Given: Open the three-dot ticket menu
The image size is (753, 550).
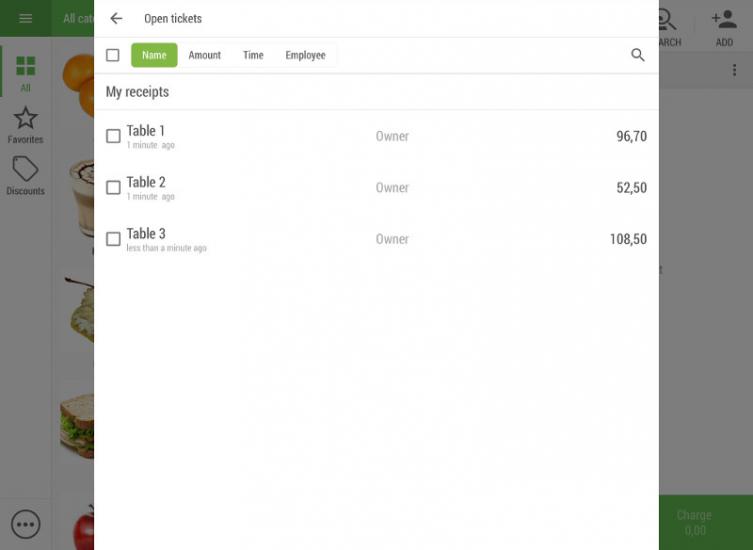Looking at the screenshot, I should [734, 70].
